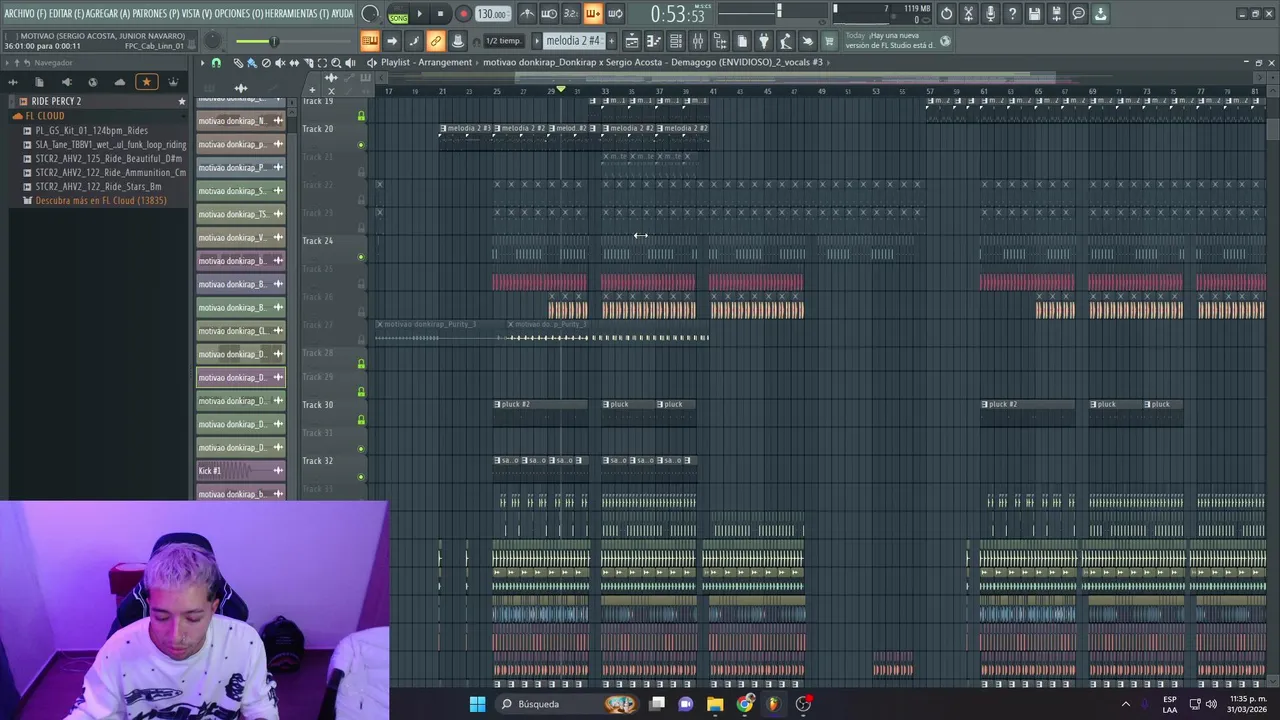Add new pattern with plus button
Screen dimensions: 1280x720
(610, 41)
